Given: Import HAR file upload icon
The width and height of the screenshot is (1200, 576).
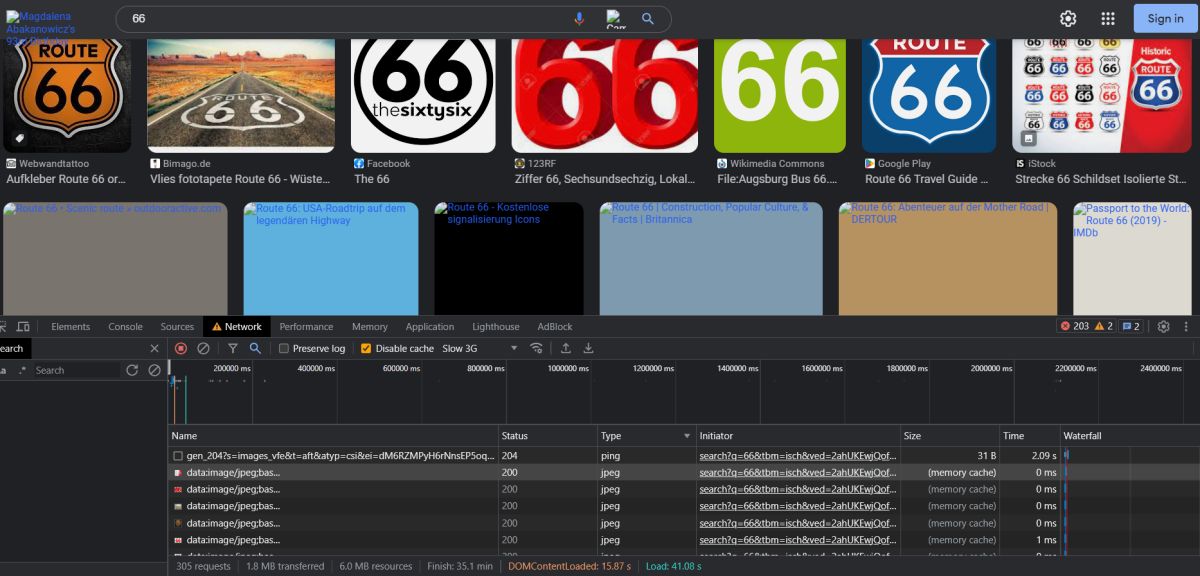Looking at the screenshot, I should [x=566, y=348].
